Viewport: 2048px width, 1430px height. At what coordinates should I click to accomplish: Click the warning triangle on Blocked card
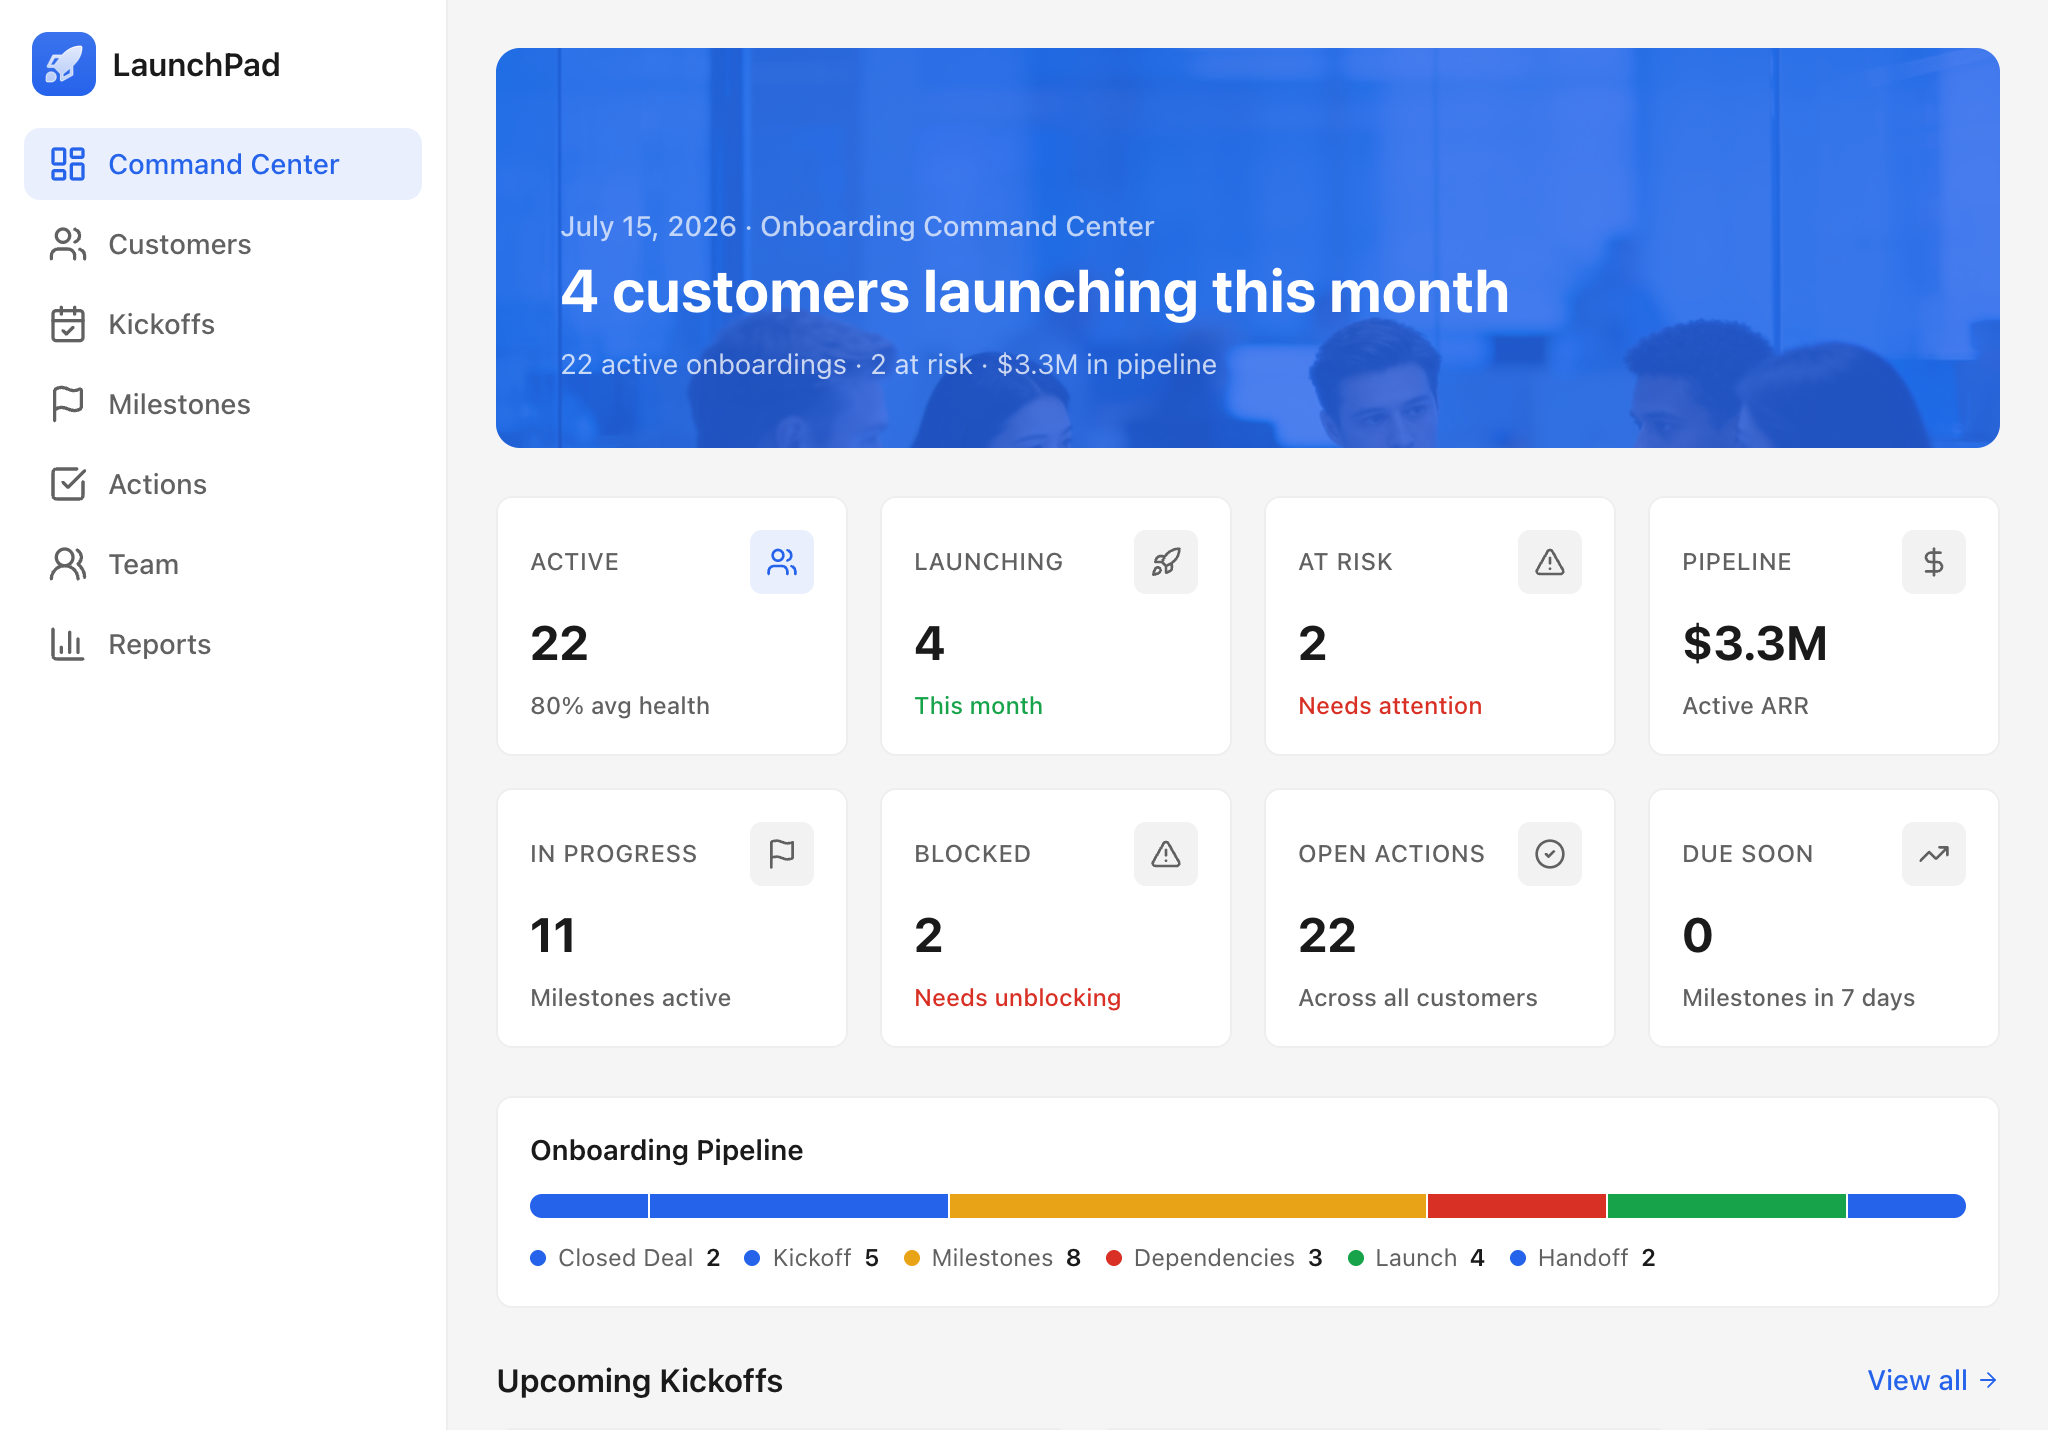[1166, 854]
